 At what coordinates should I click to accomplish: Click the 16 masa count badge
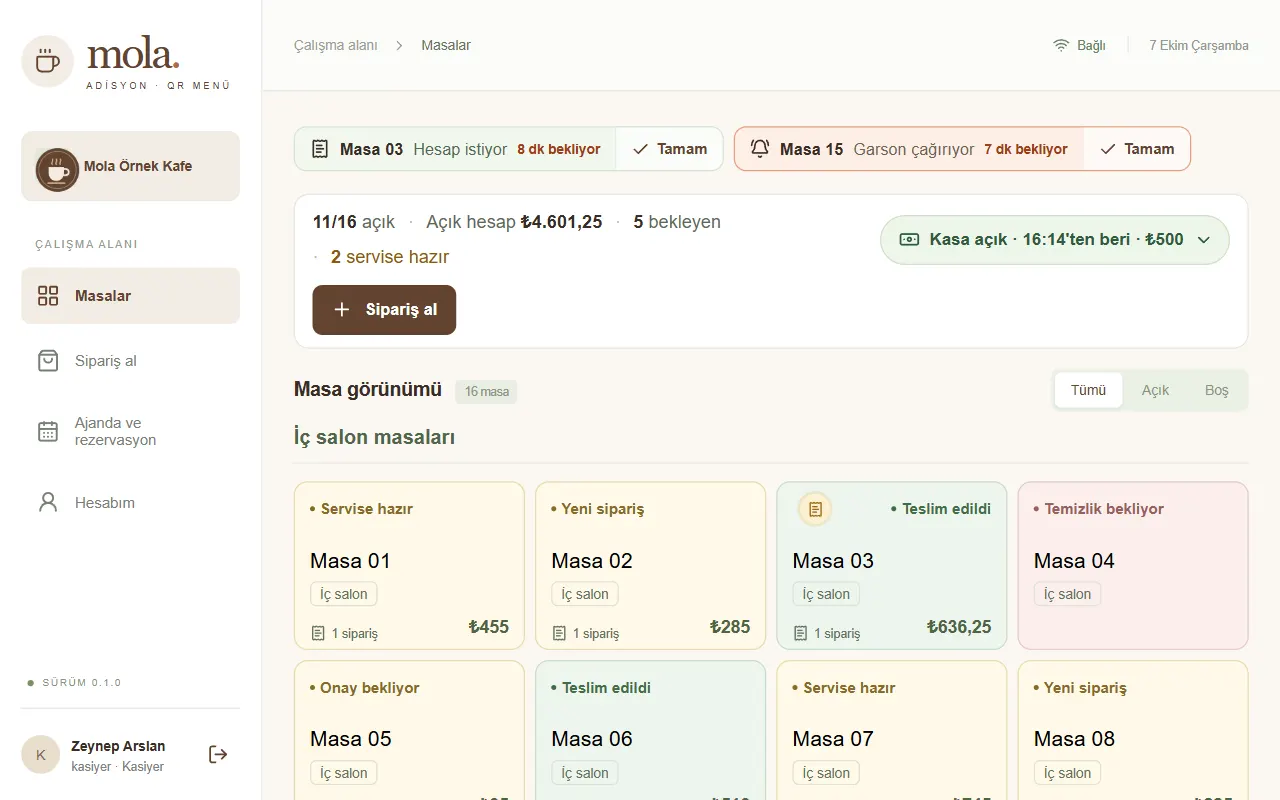click(486, 391)
